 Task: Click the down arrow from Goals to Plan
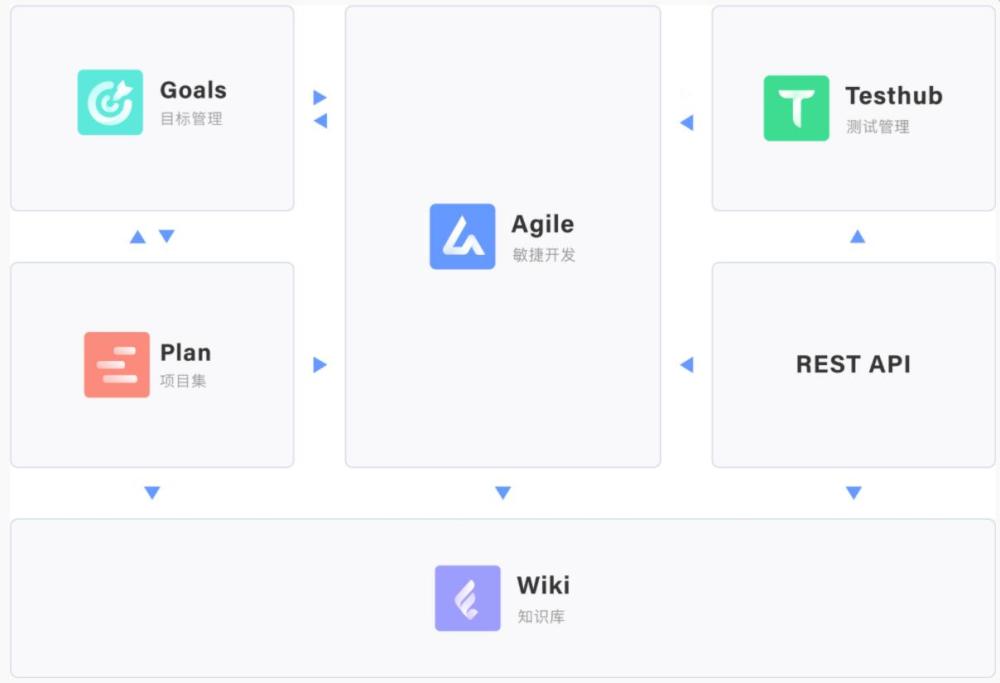point(166,236)
